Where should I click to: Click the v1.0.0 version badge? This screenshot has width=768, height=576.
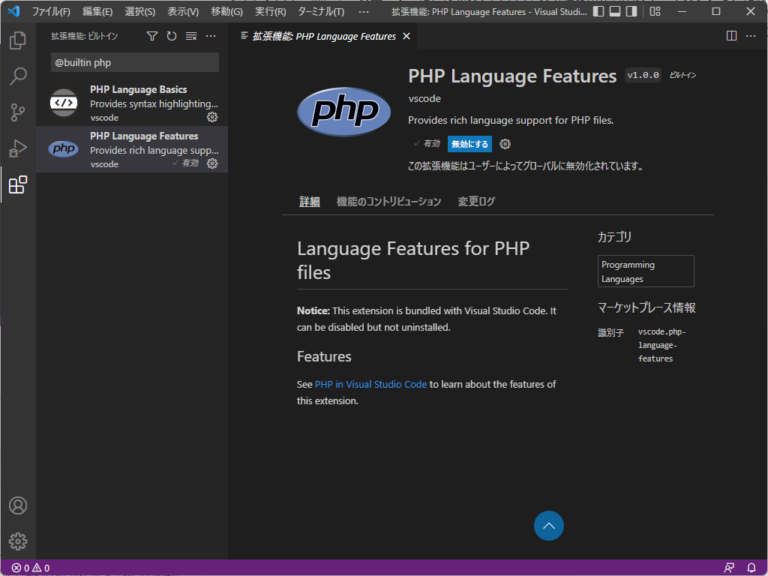click(643, 75)
